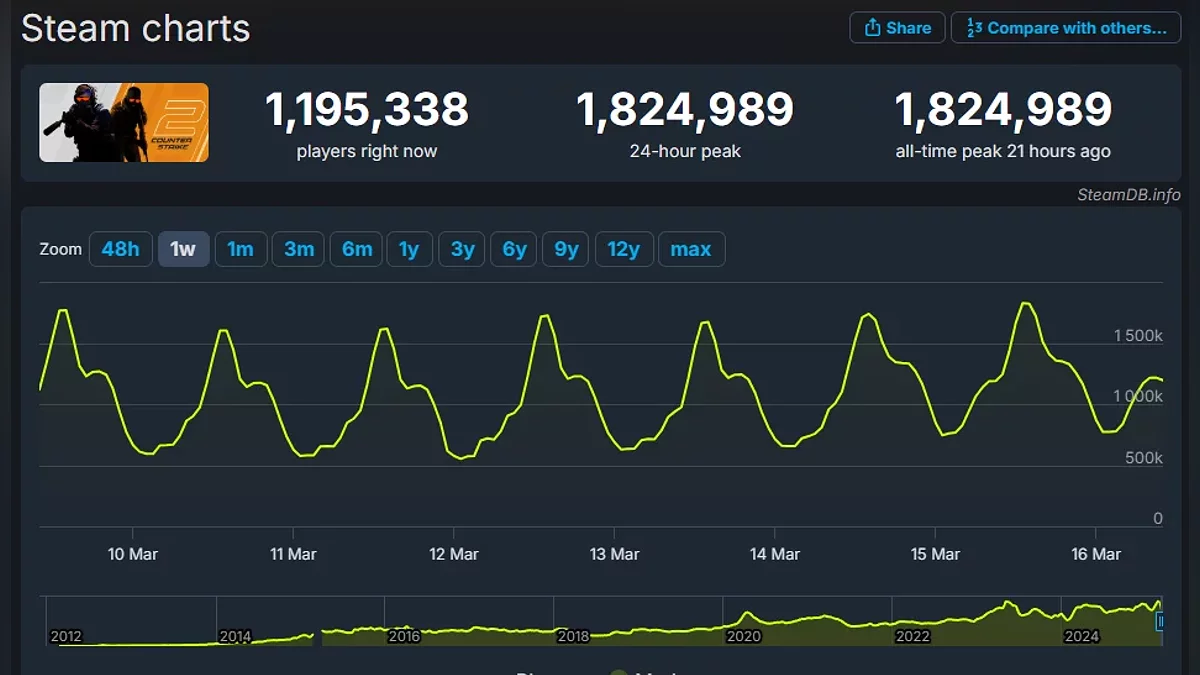Image resolution: width=1200 pixels, height=675 pixels.
Task: Click the 2022 mark in navigator timeline
Action: coord(913,636)
